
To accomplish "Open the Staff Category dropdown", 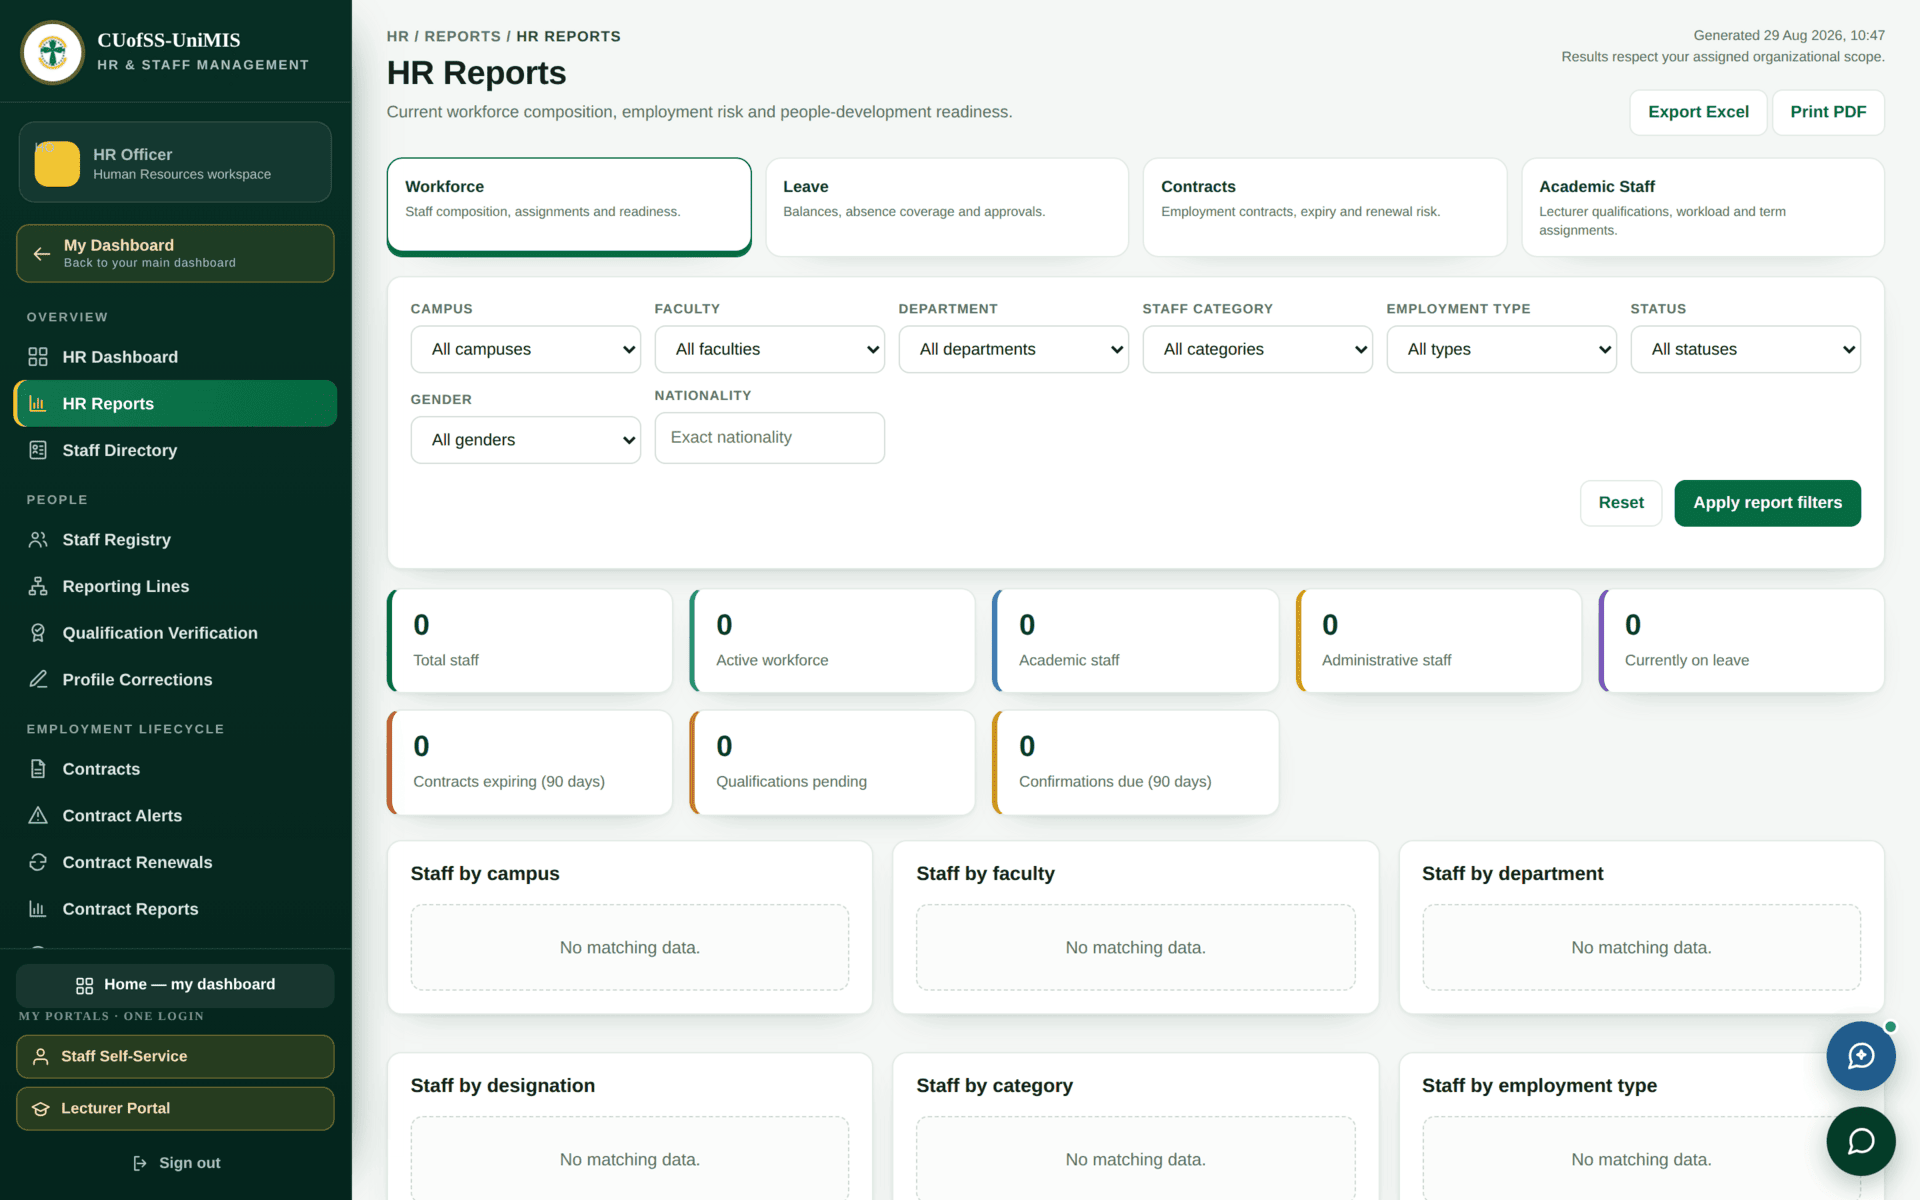I will [1258, 350].
